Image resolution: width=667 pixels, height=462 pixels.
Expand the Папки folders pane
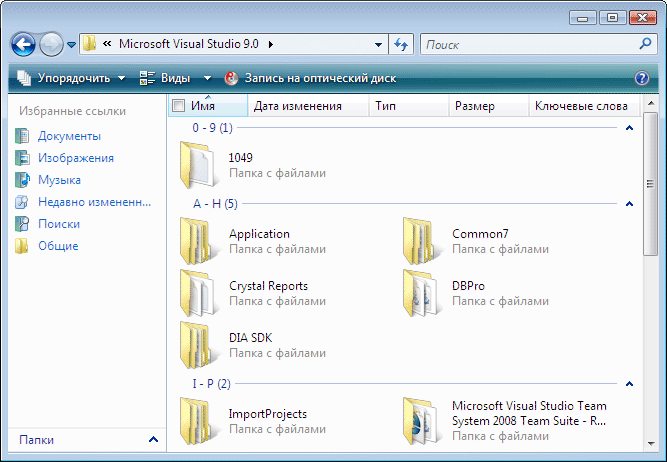pos(154,439)
